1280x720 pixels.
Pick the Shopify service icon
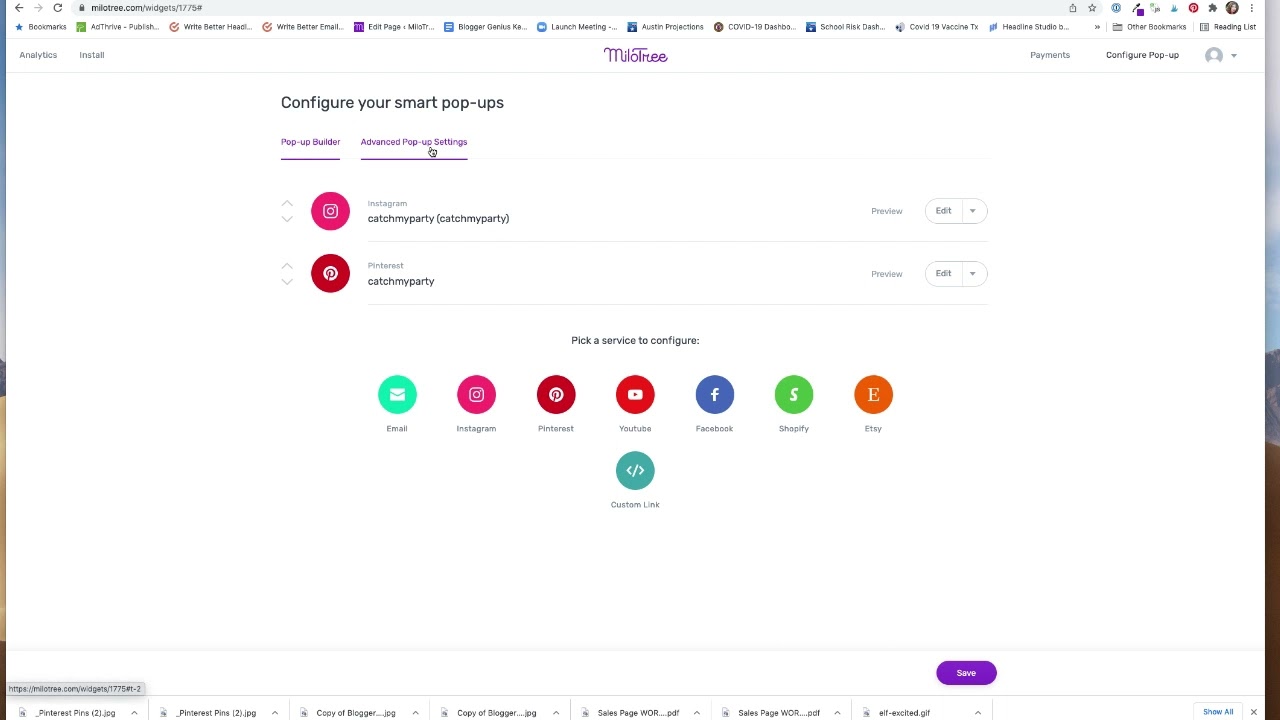(x=794, y=394)
